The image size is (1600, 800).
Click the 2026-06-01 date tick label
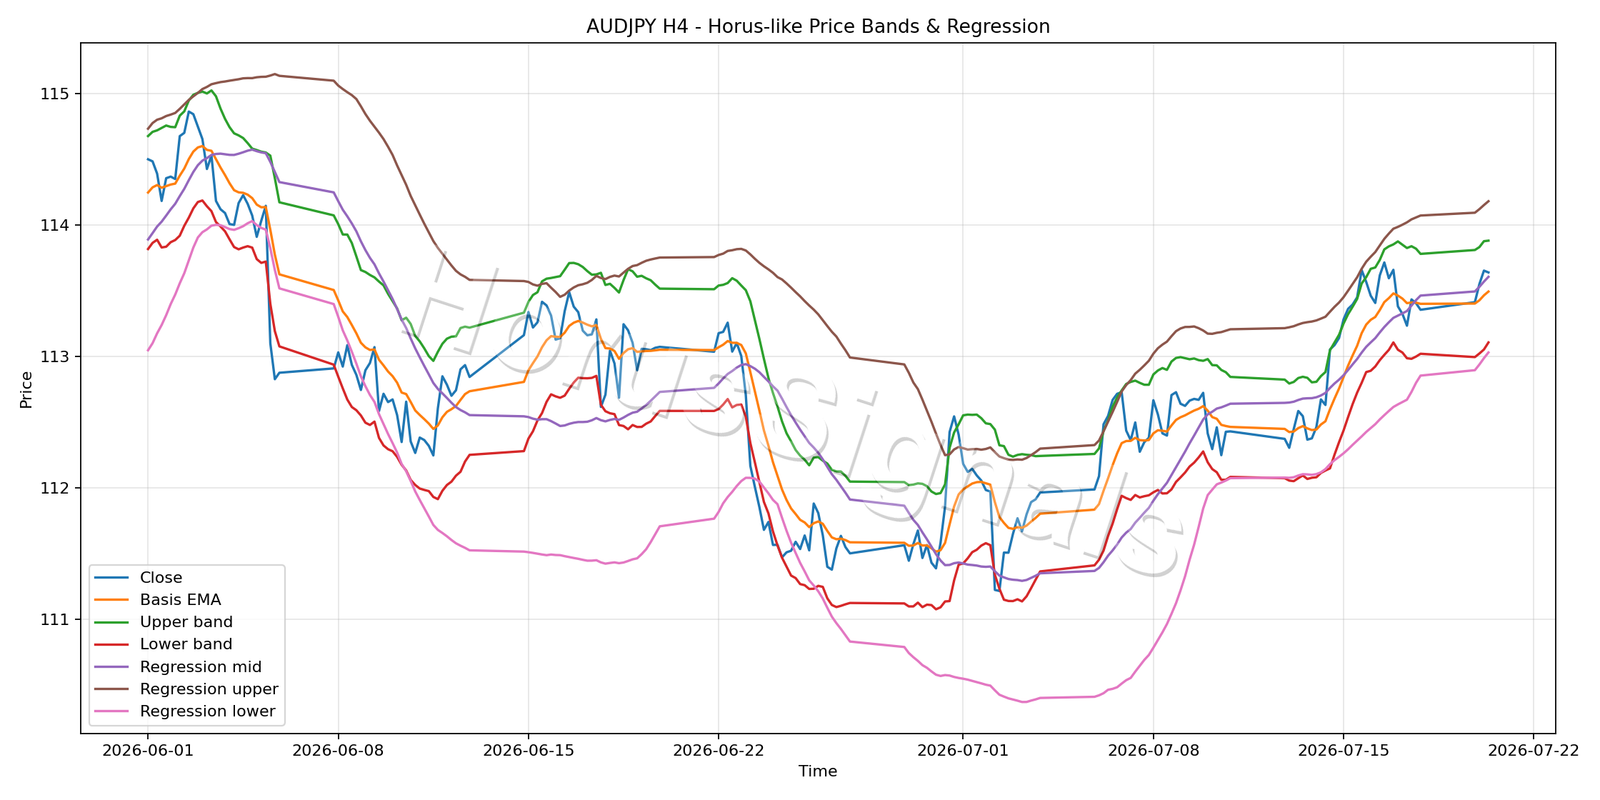[148, 750]
